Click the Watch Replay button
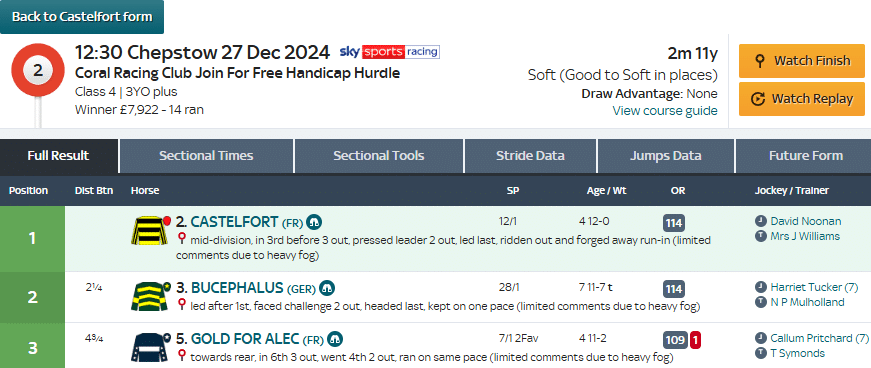Image resolution: width=871 pixels, height=368 pixels. tap(802, 99)
